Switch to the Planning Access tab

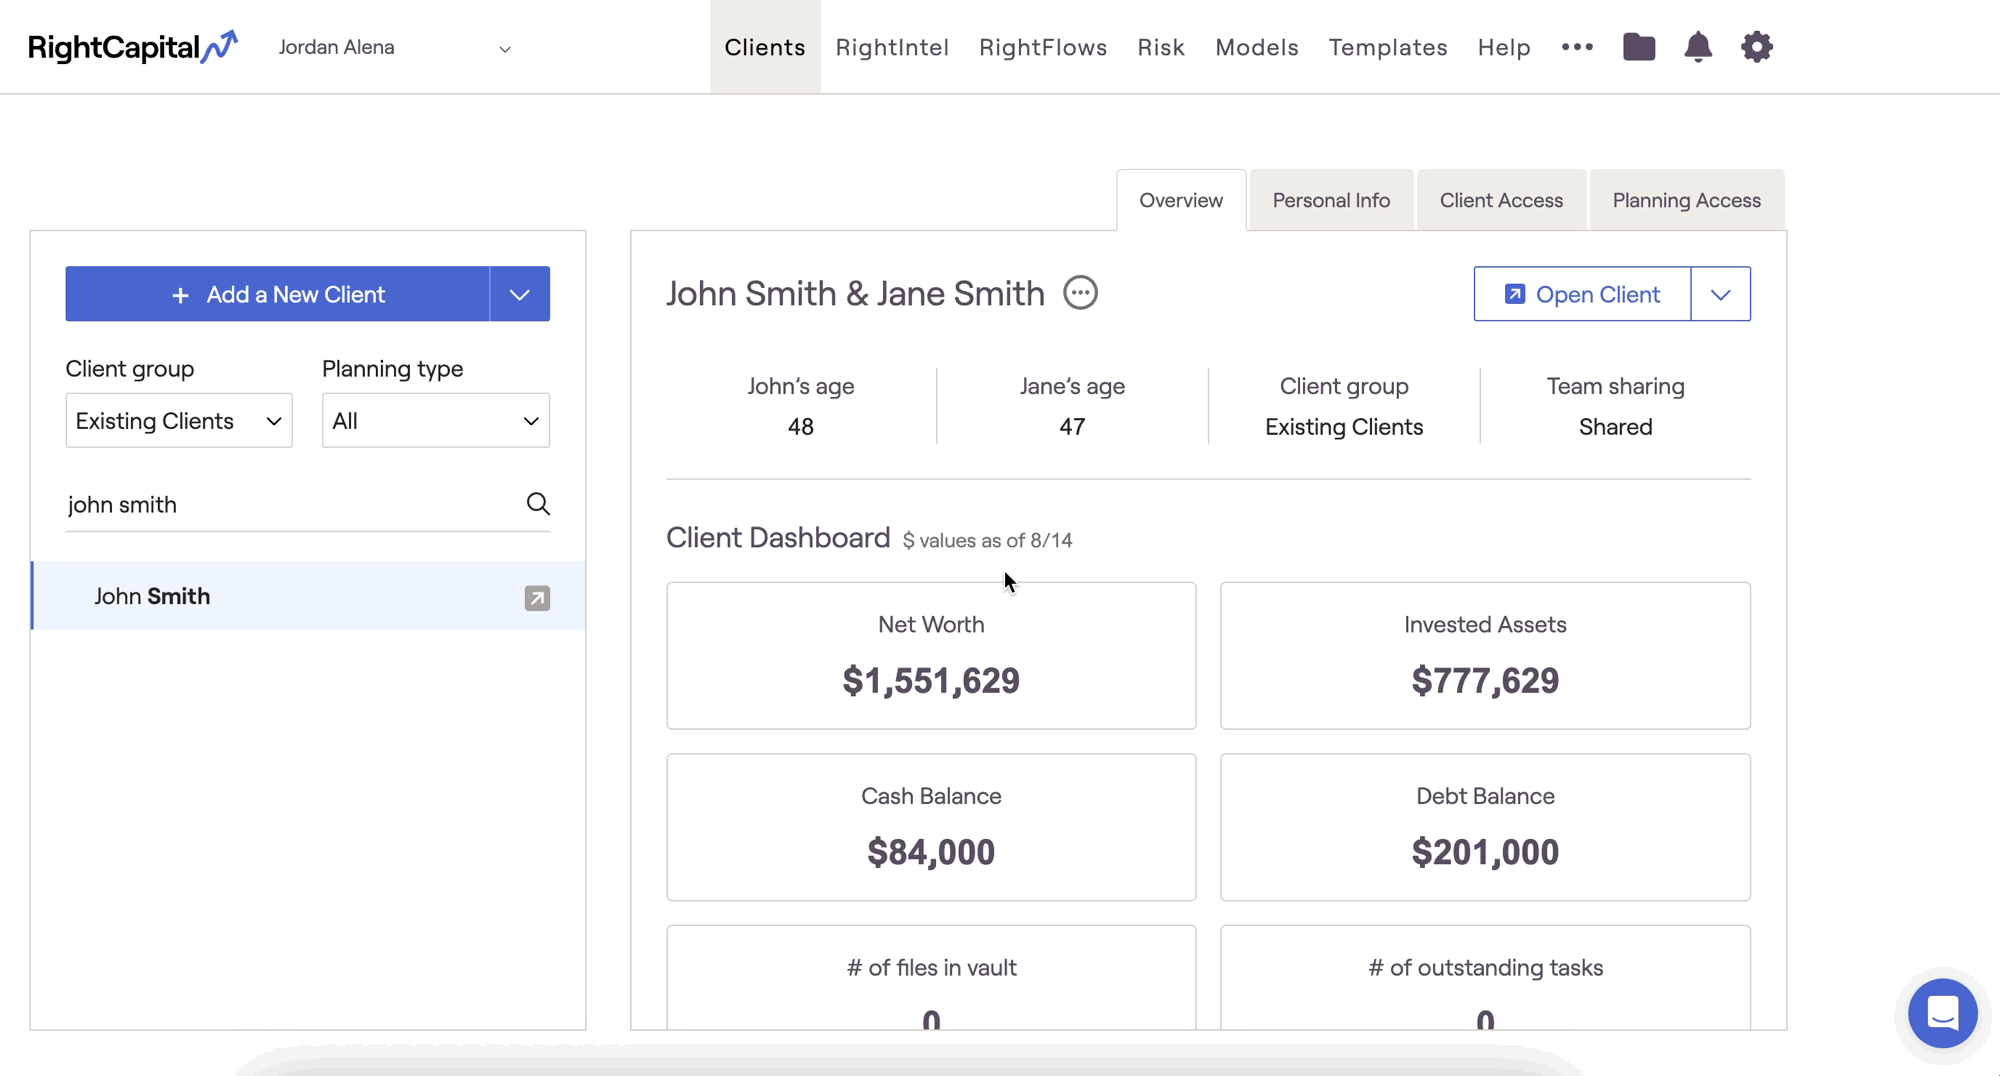[1686, 200]
